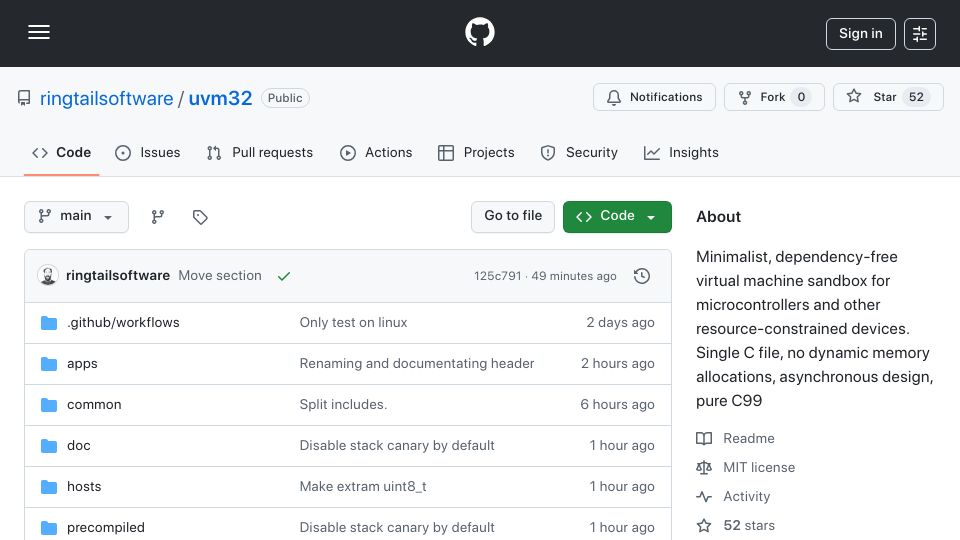Click the repository icon beside ringtailsoftware
960x540 pixels.
click(x=24, y=98)
